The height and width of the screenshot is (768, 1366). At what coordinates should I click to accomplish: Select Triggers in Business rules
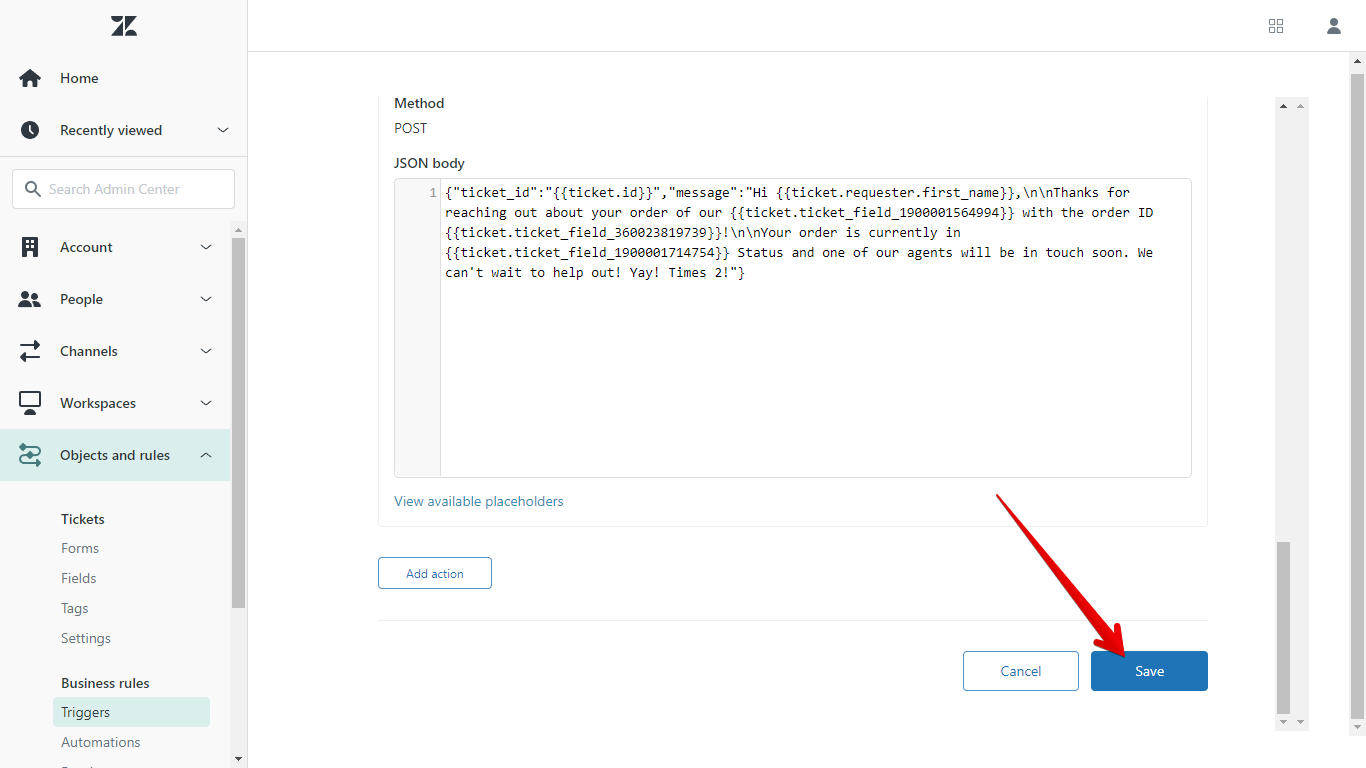pos(131,712)
